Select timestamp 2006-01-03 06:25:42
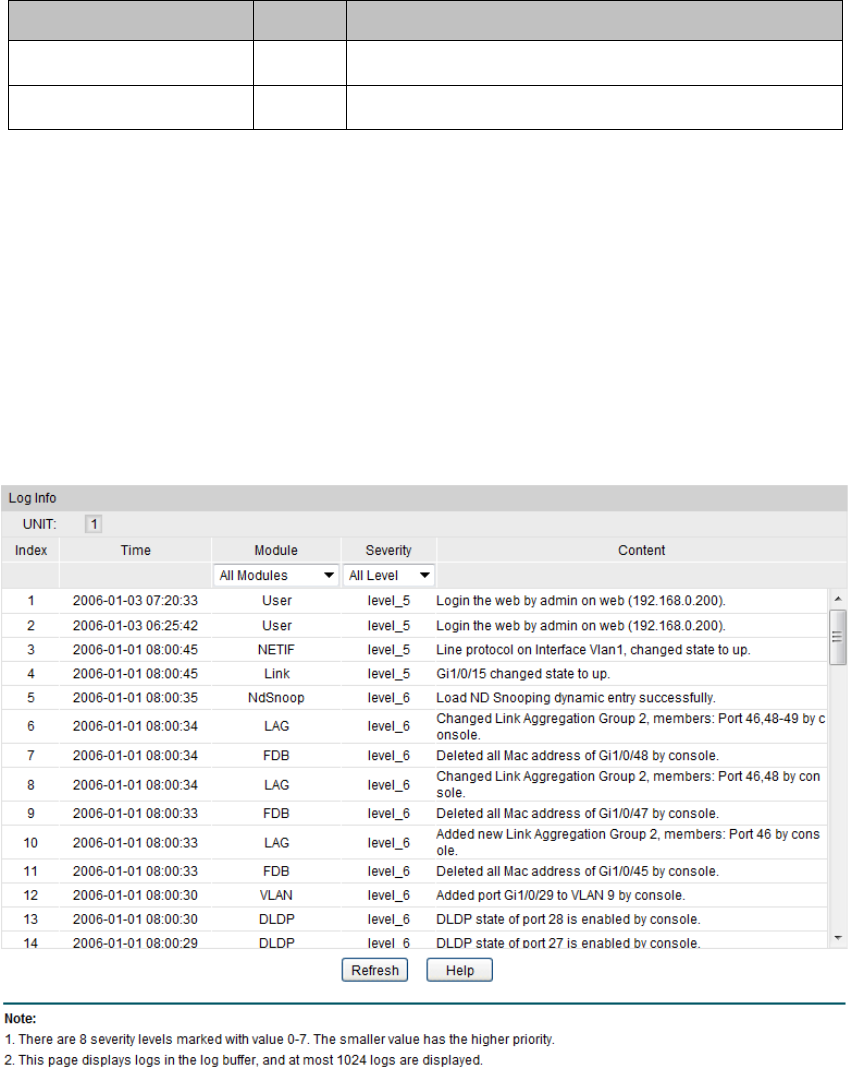This screenshot has width=851, height=1080. [136, 625]
